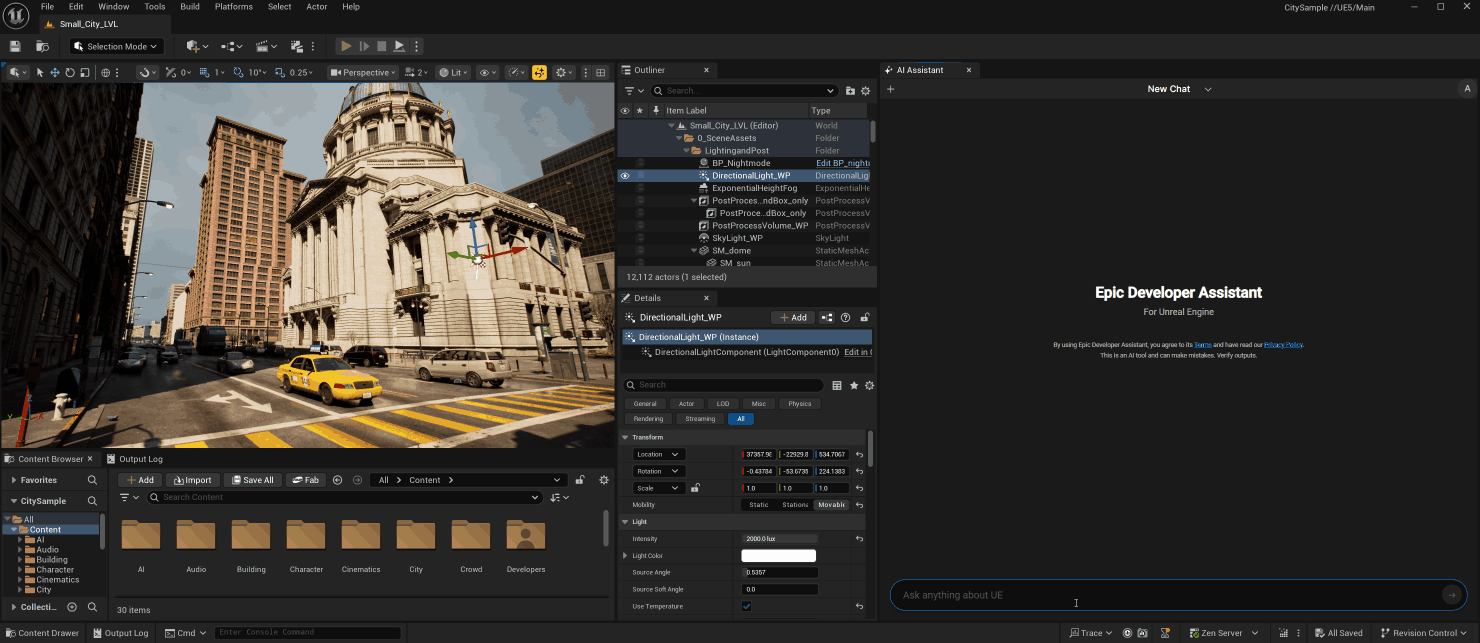The width and height of the screenshot is (1480, 643).
Task: Open the Build menu
Action: point(189,7)
